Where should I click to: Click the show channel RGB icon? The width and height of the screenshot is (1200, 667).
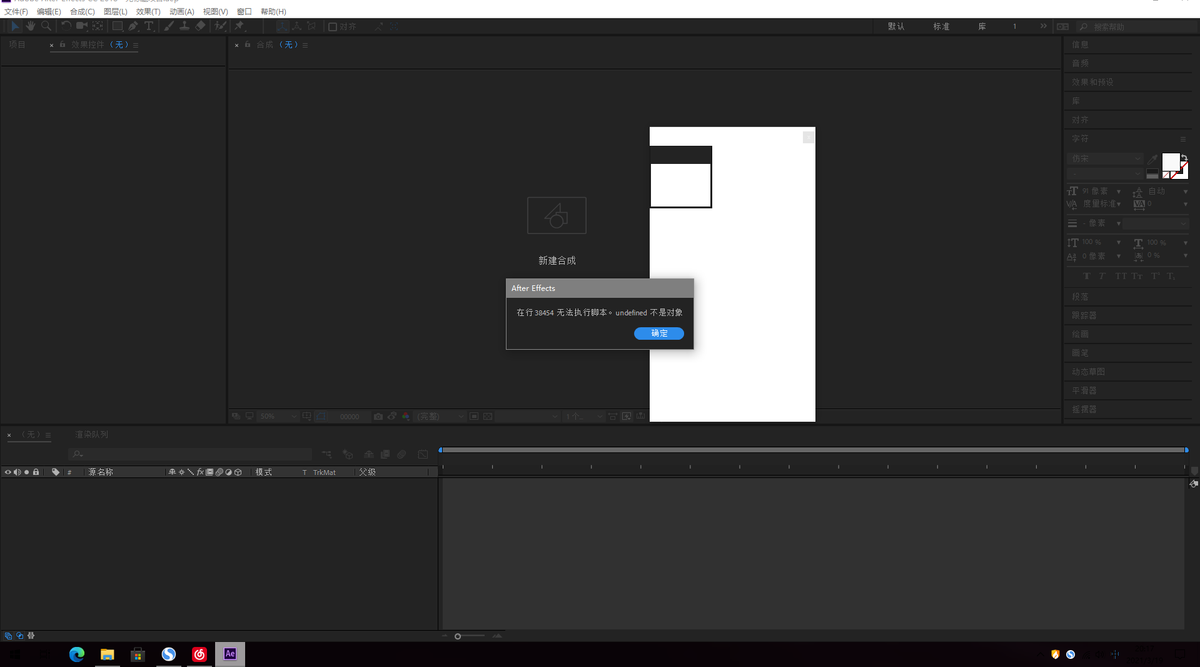tap(405, 416)
